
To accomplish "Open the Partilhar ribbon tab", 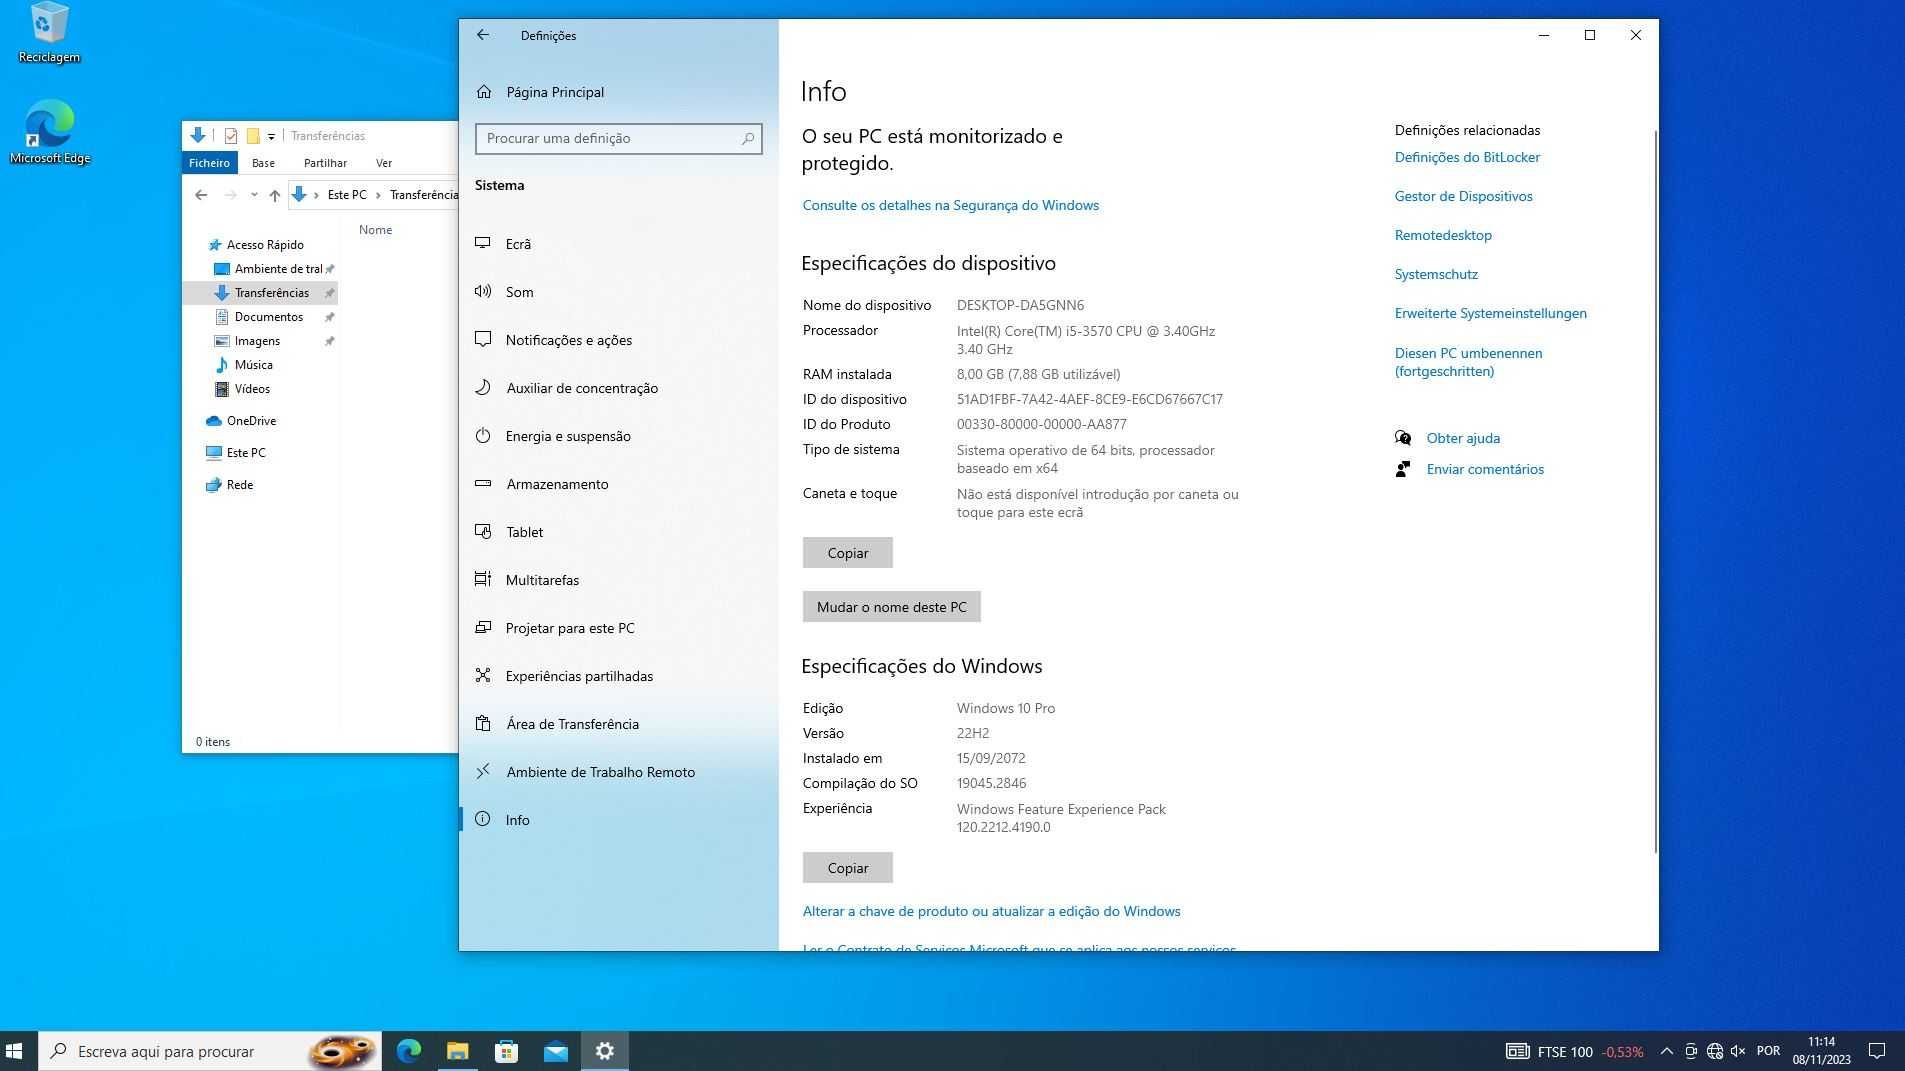I will click(325, 163).
